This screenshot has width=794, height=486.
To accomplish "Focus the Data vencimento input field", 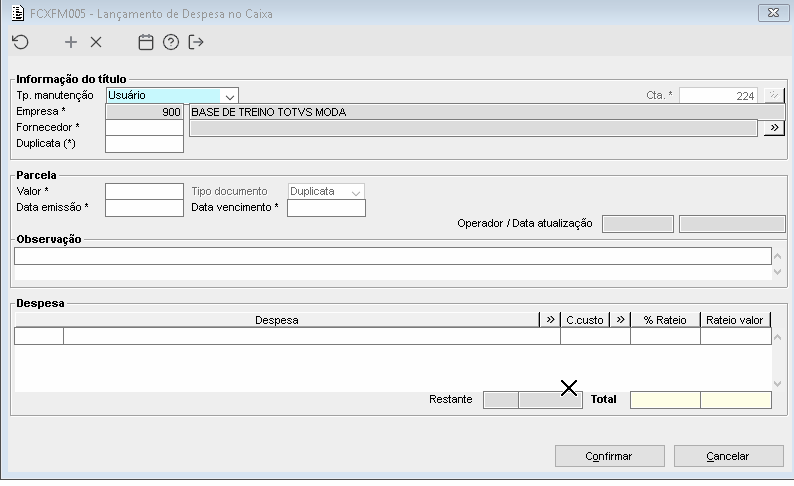I will click(x=326, y=208).
